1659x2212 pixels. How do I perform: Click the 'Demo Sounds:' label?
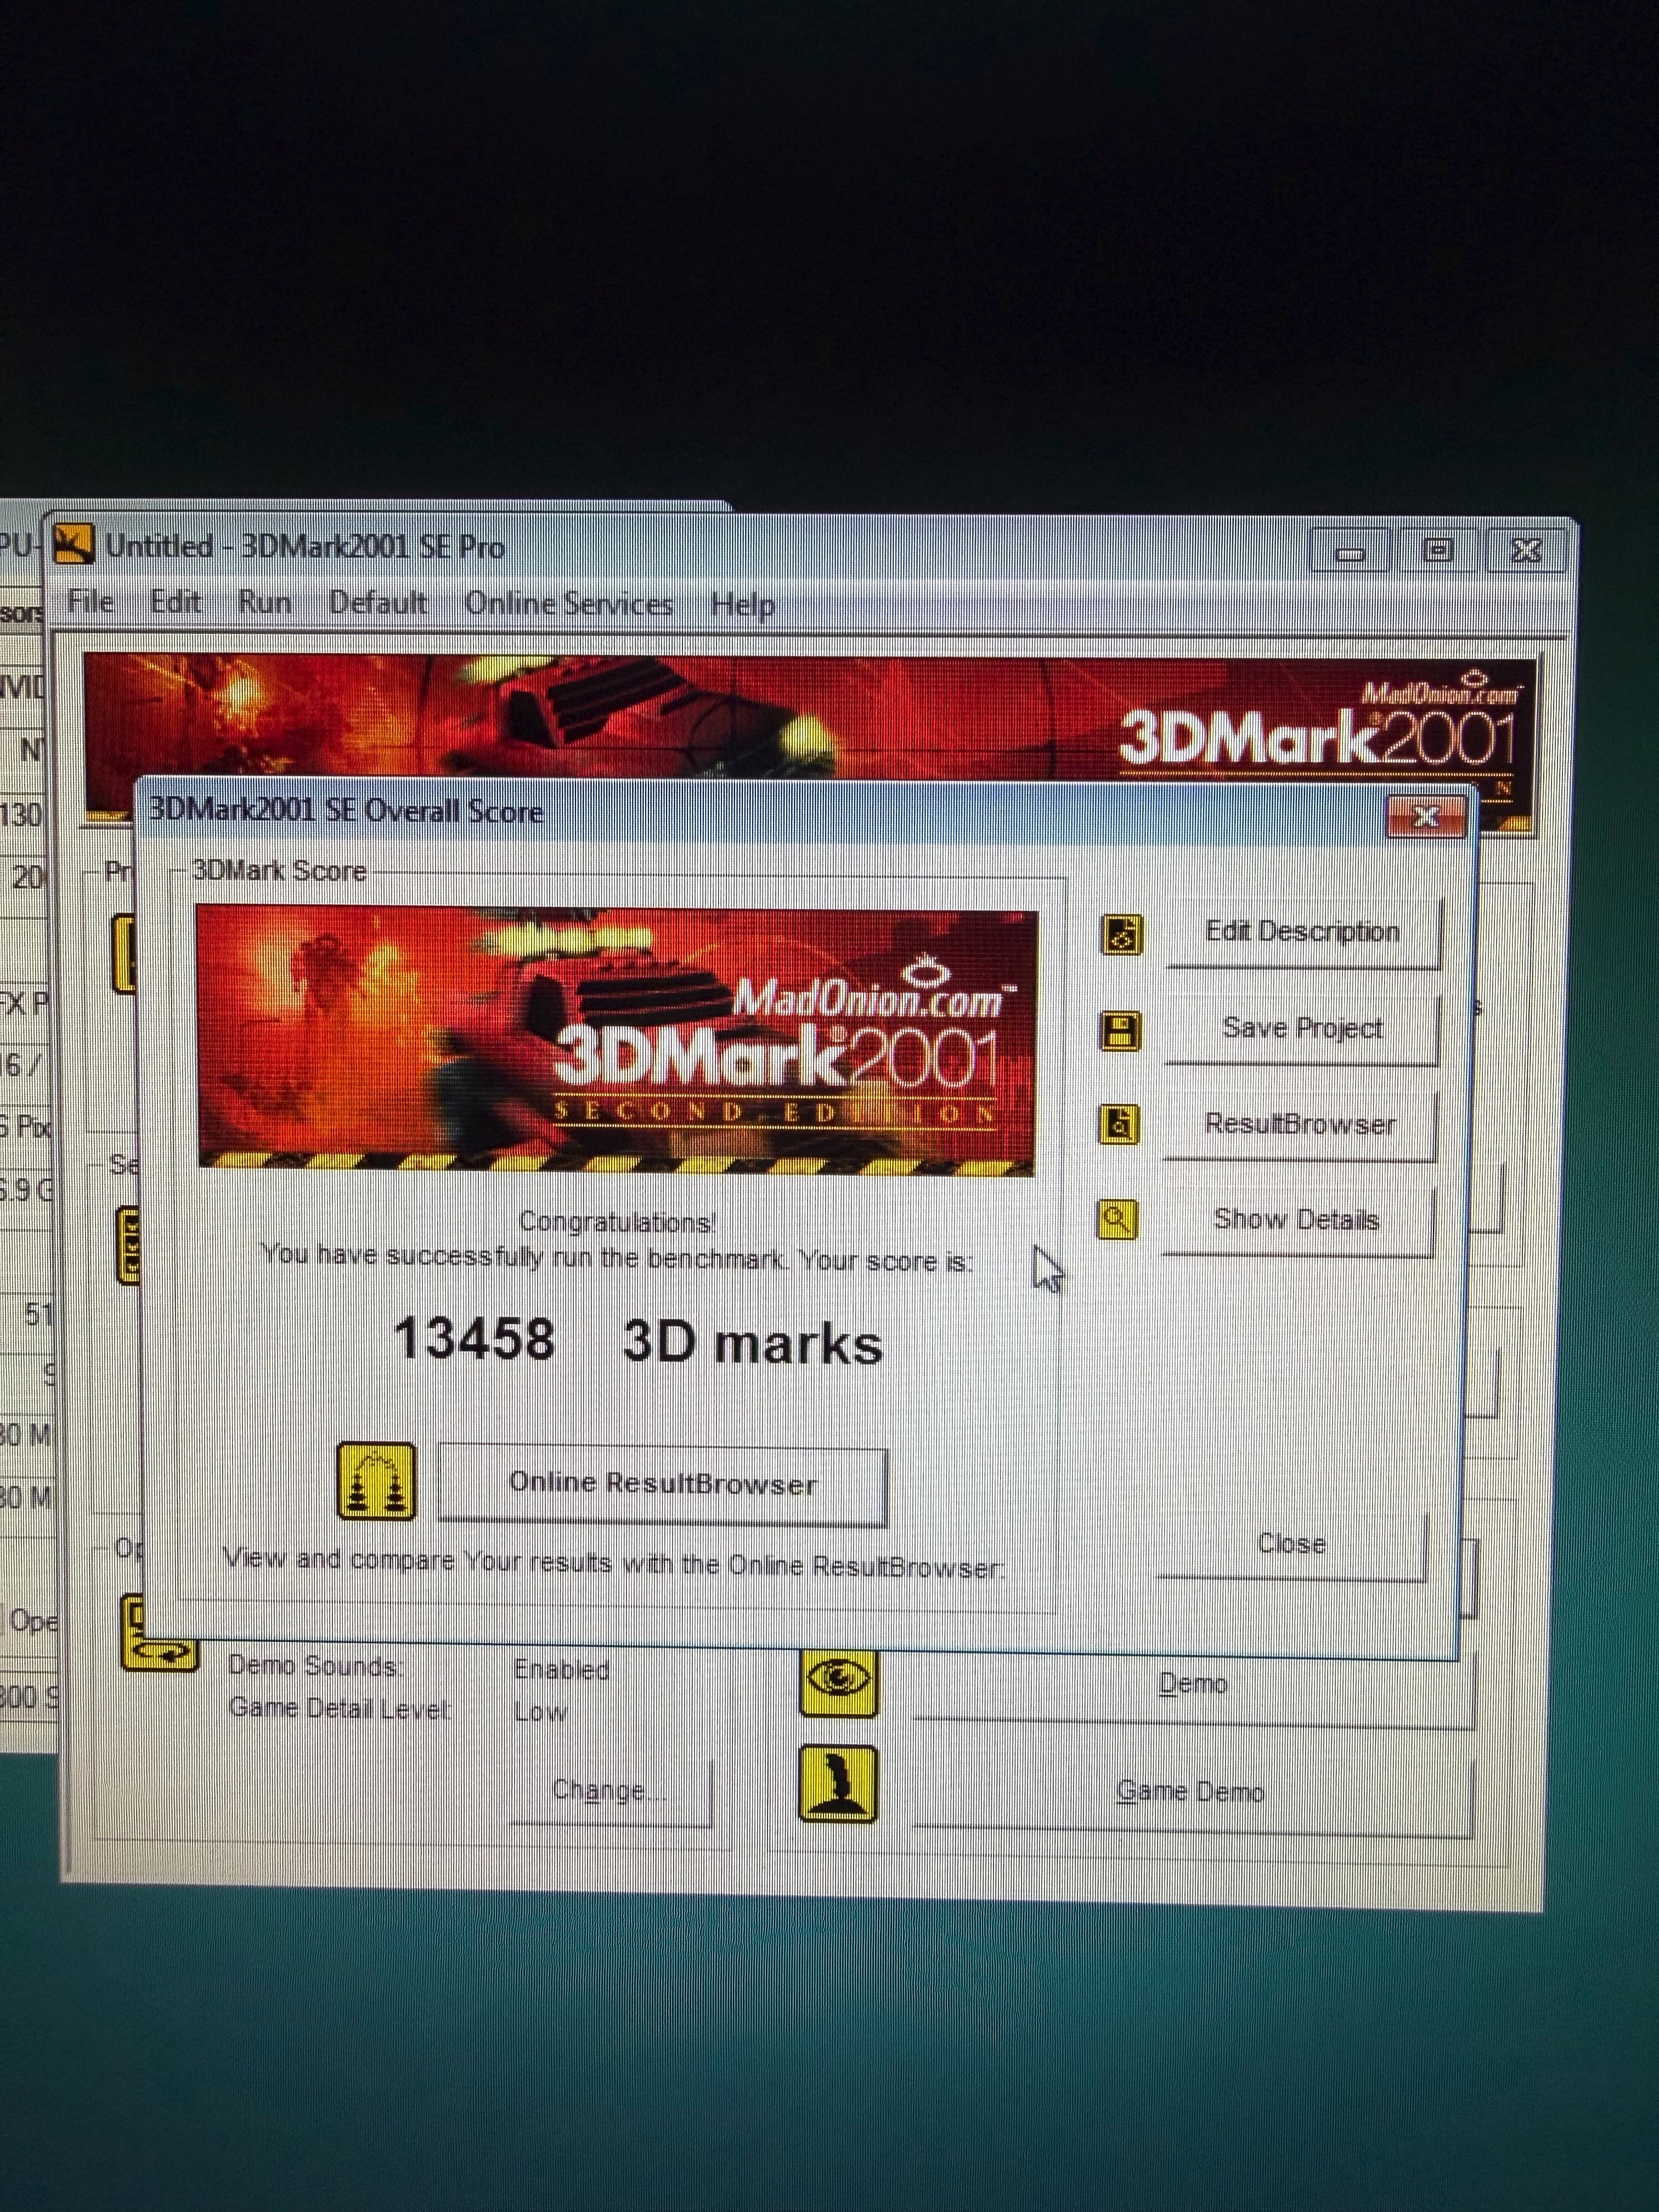click(x=315, y=1665)
